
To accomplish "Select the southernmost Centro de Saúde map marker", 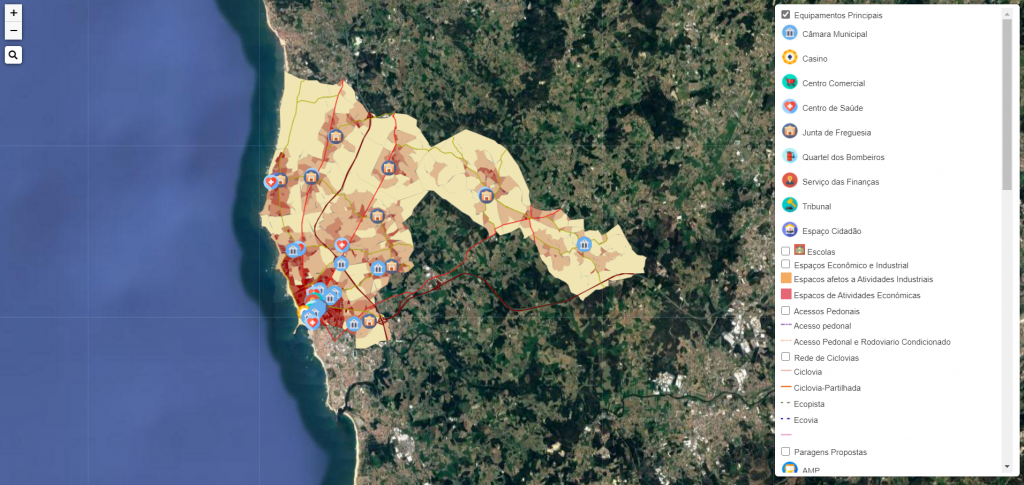I will click(x=313, y=322).
